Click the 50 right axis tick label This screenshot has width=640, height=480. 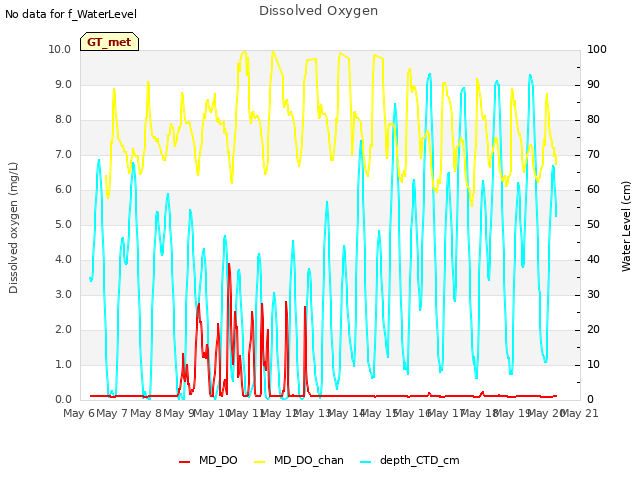(593, 224)
